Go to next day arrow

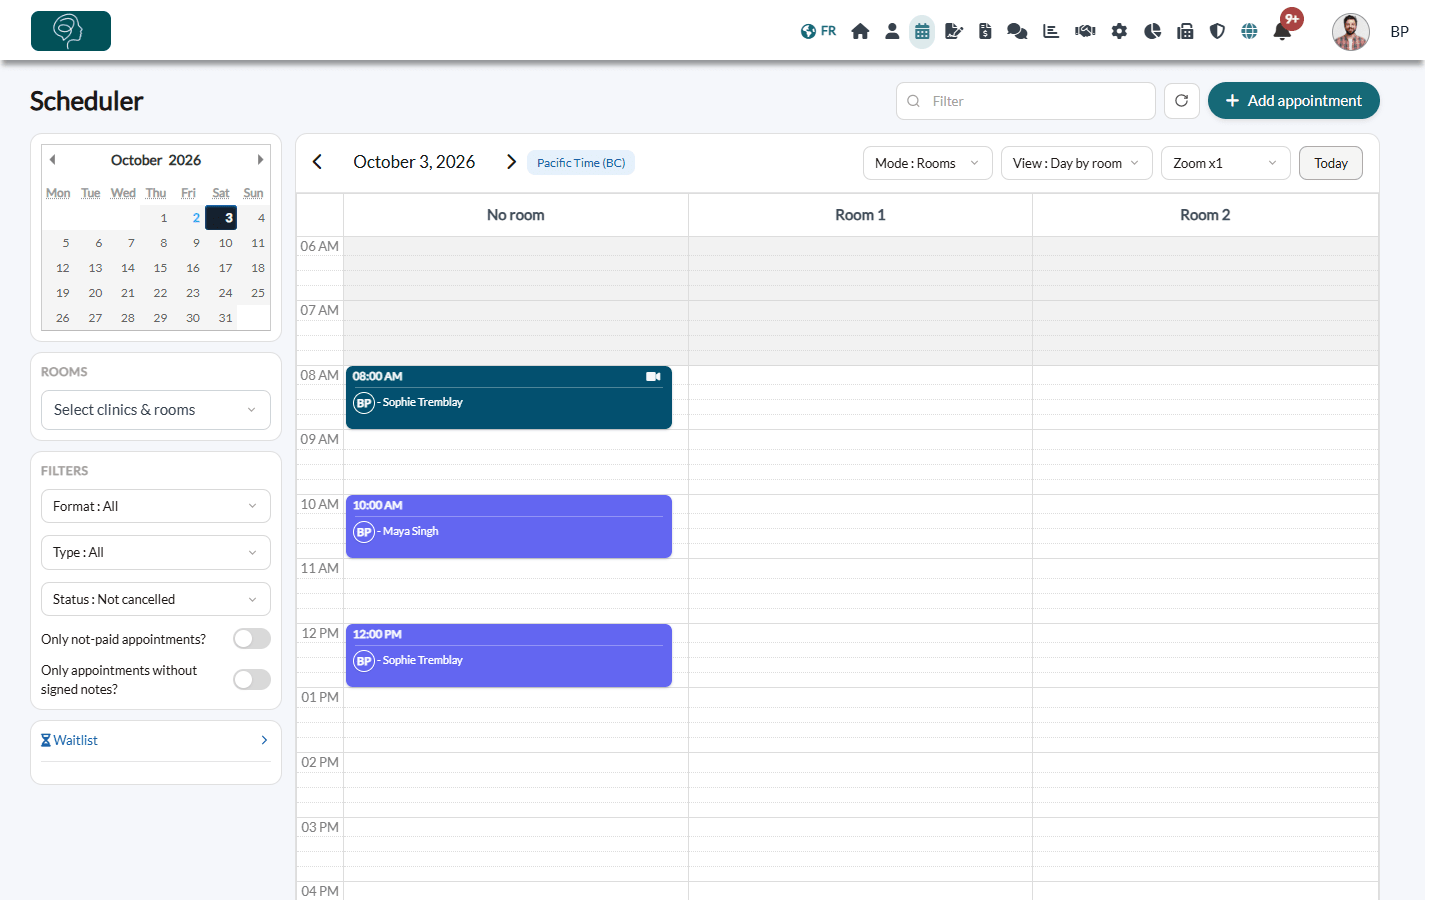[511, 162]
